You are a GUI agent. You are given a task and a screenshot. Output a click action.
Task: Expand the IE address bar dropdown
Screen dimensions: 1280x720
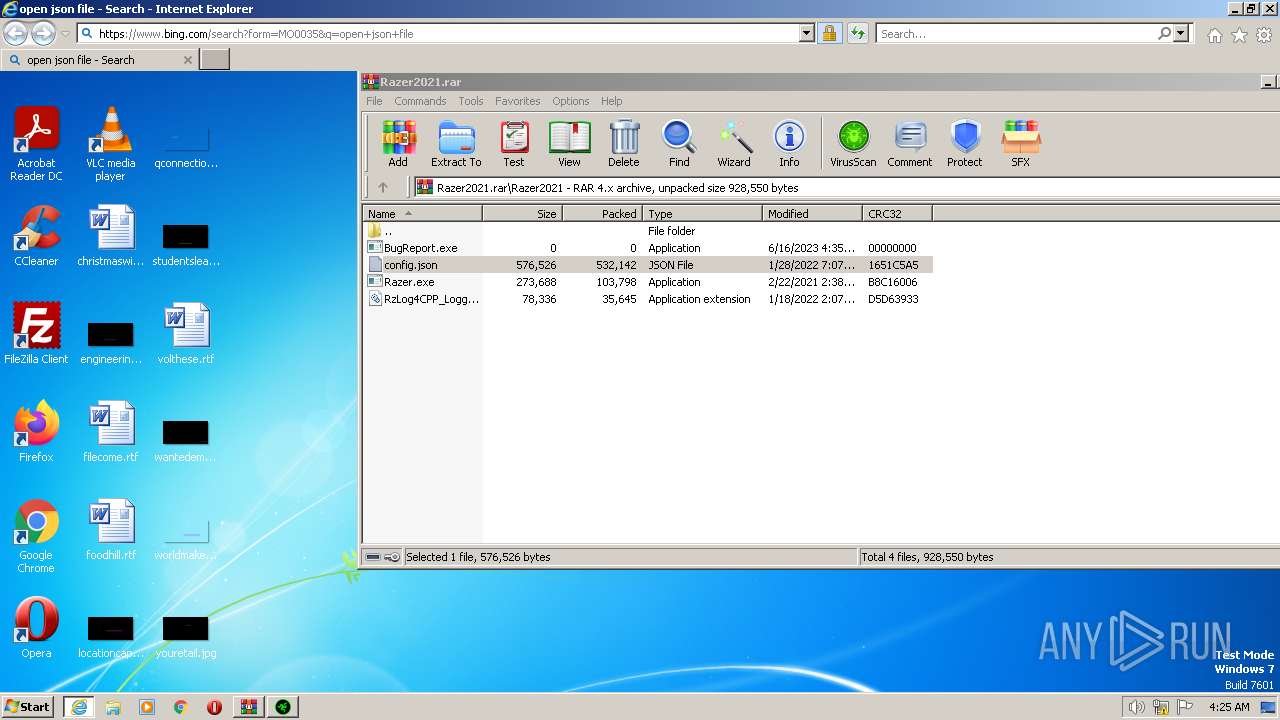click(807, 33)
